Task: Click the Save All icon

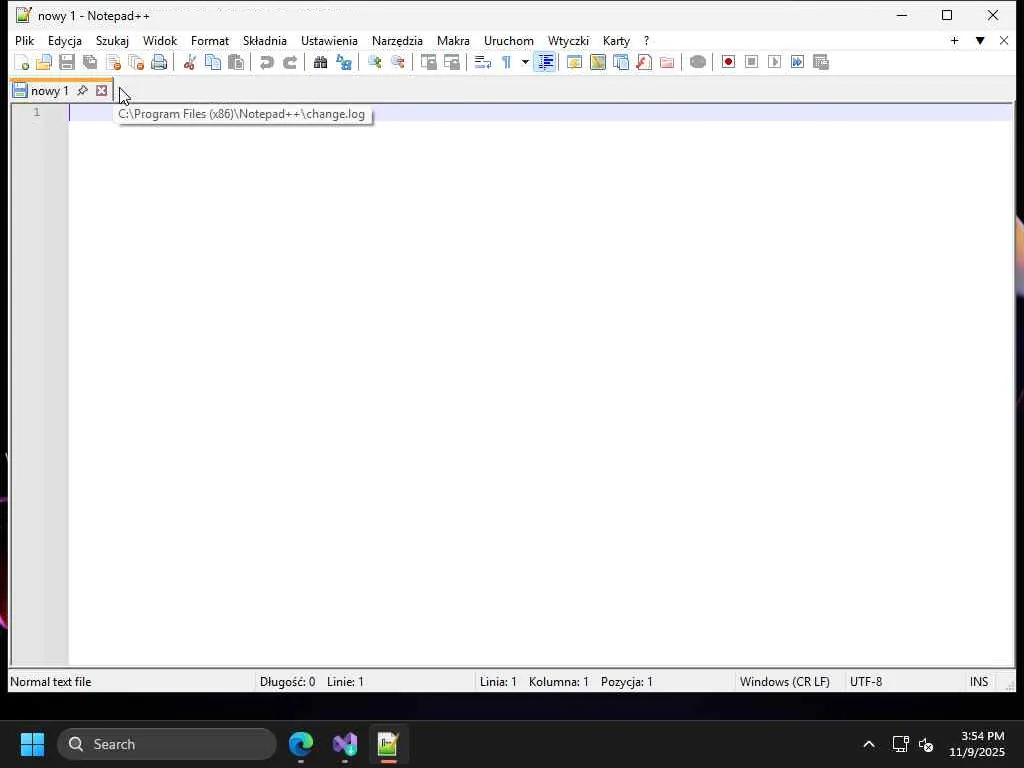Action: 89,63
